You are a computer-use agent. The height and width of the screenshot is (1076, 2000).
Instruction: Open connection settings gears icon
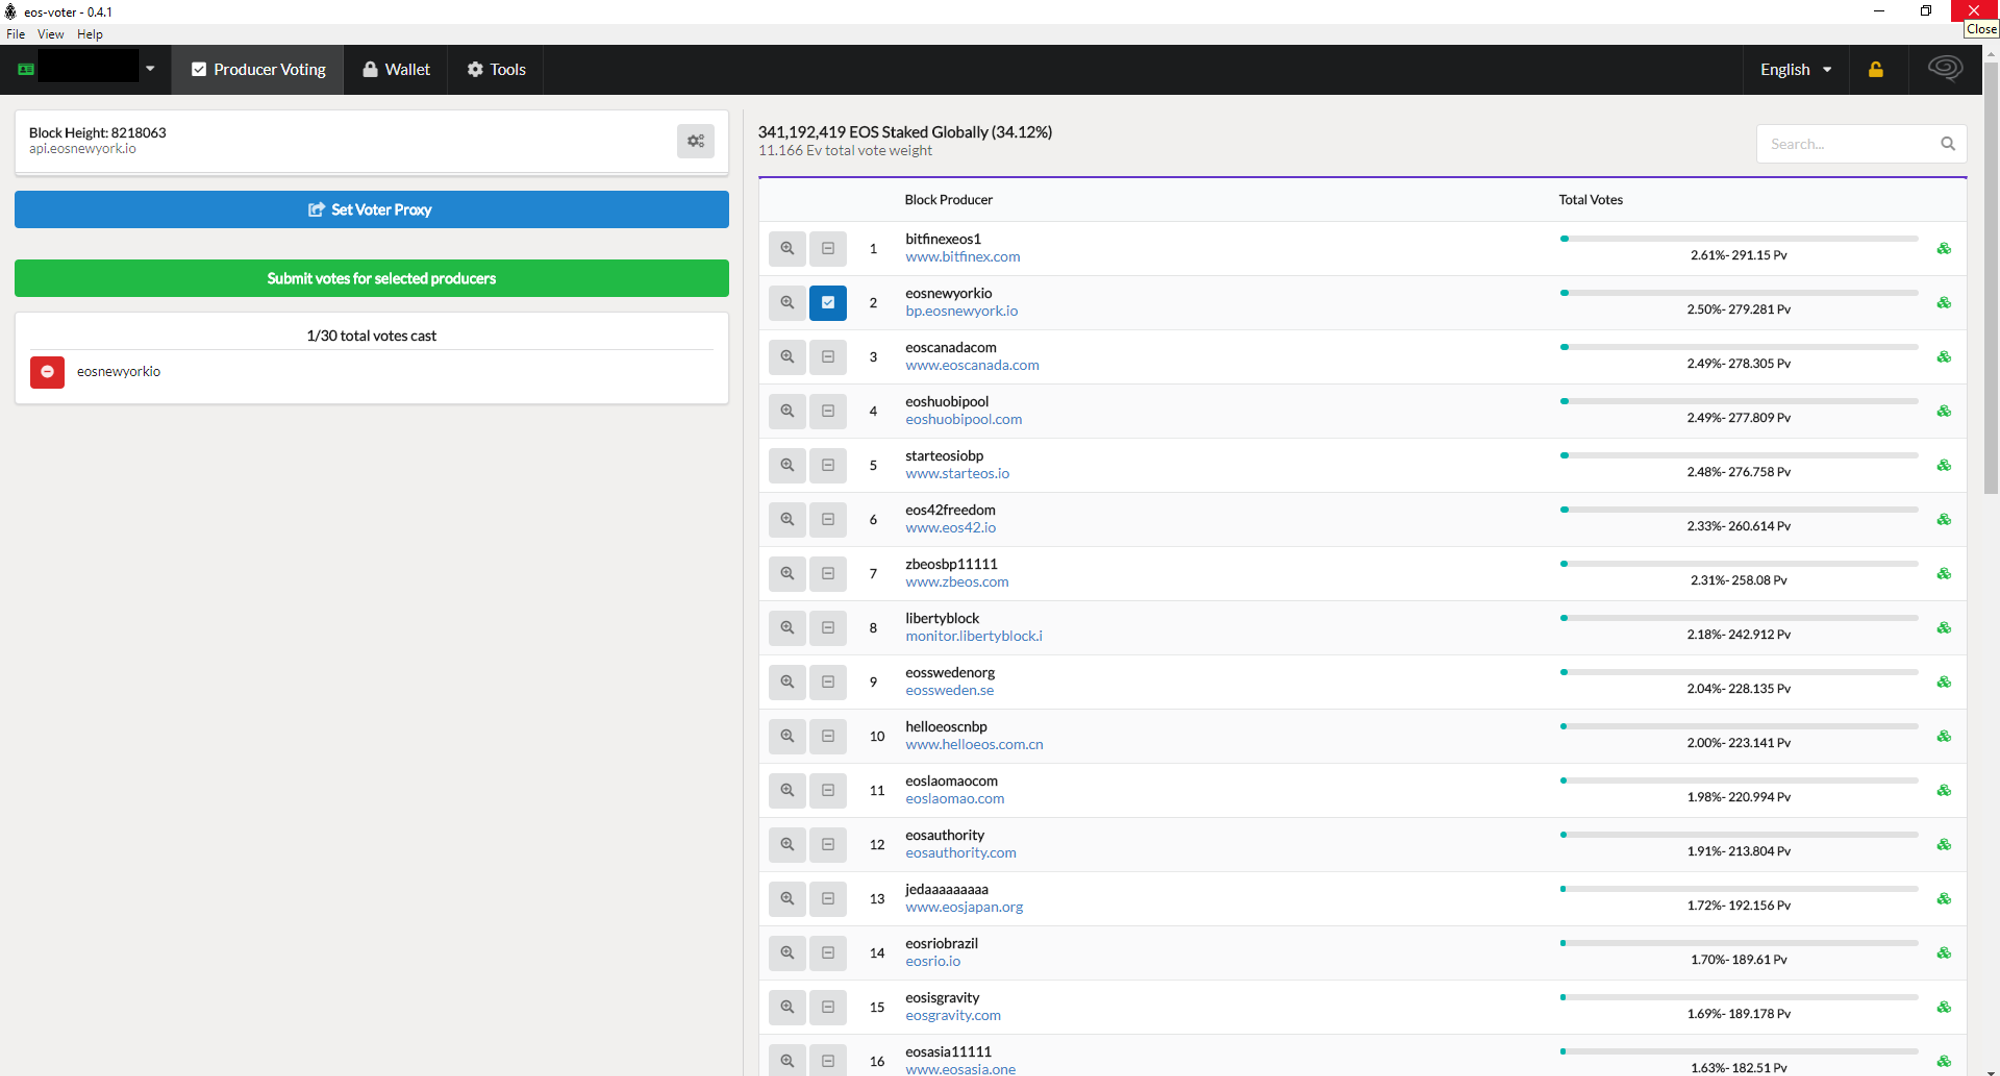pos(696,141)
